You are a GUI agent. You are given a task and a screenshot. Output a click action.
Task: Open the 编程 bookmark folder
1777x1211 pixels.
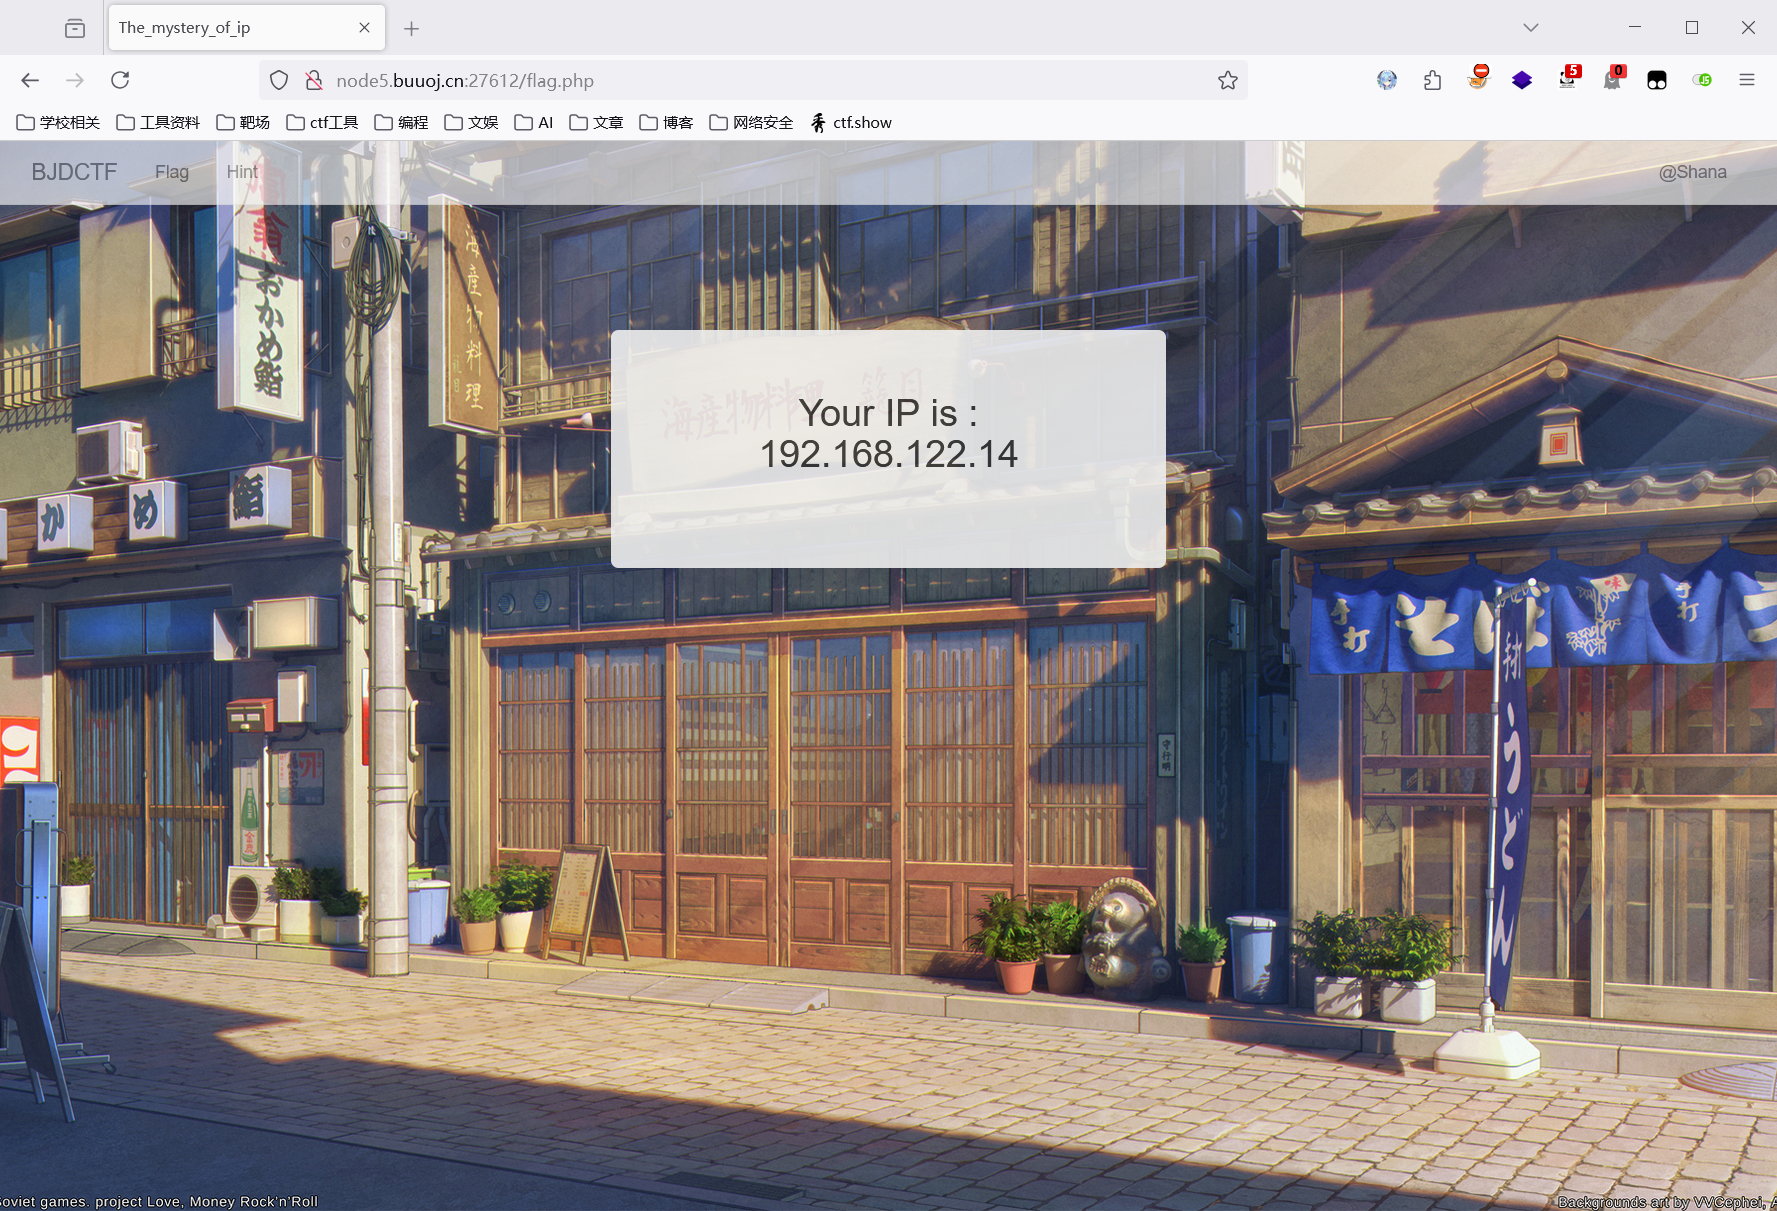401,122
